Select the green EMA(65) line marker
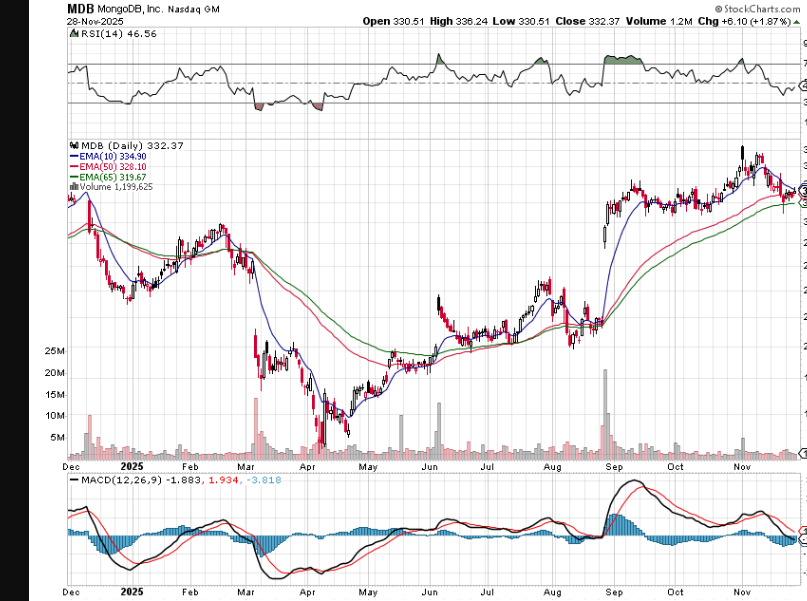The height and width of the screenshot is (601, 807). point(73,176)
